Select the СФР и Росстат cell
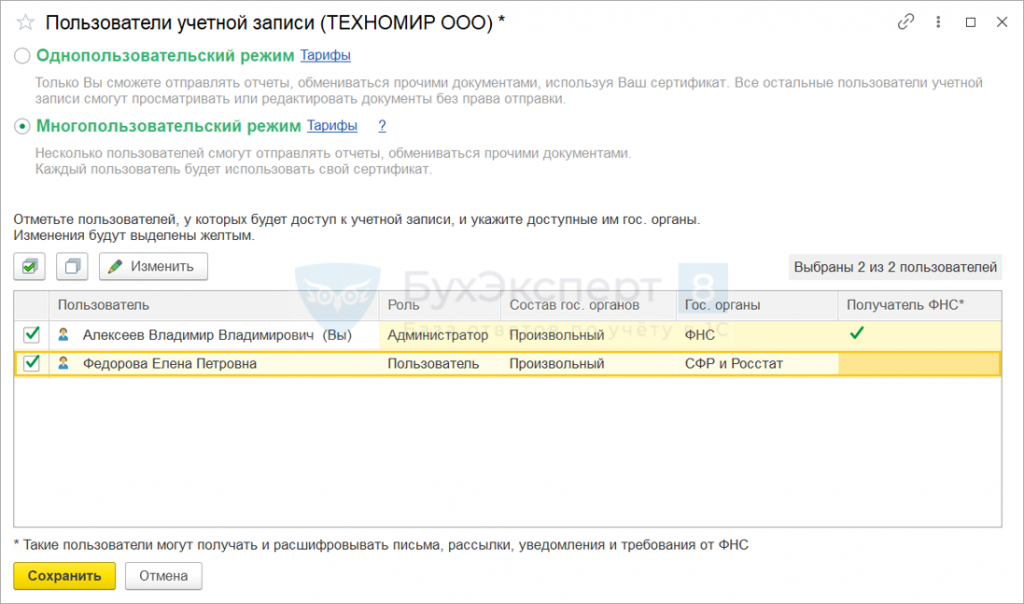 pos(757,364)
